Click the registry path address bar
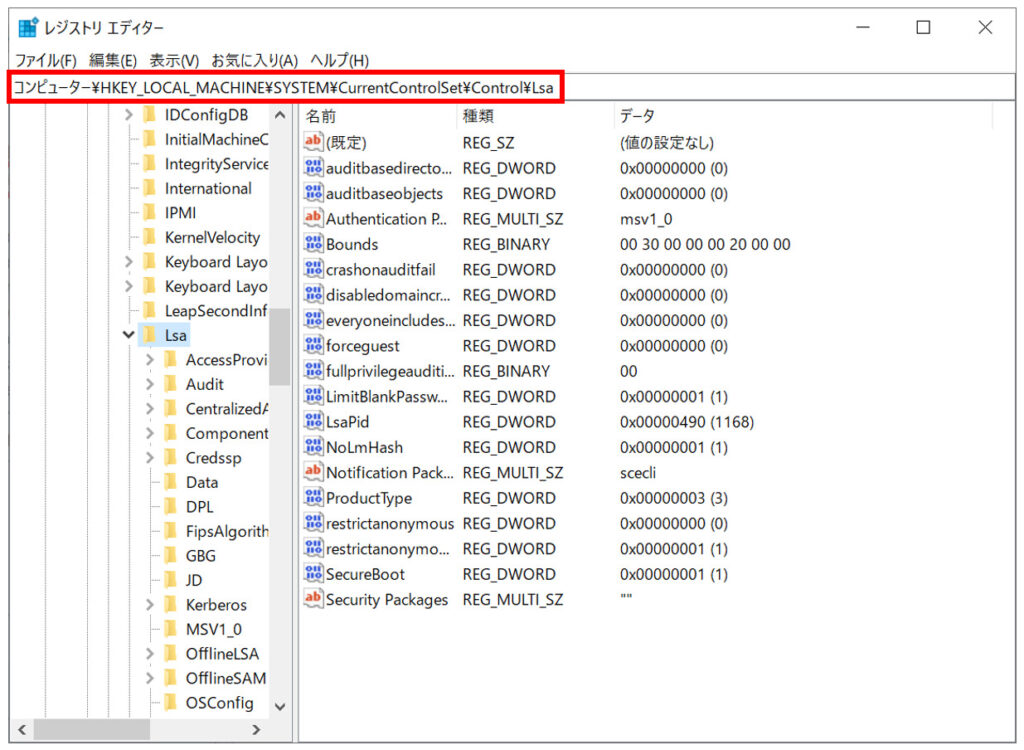The image size is (1024, 750). 512,88
